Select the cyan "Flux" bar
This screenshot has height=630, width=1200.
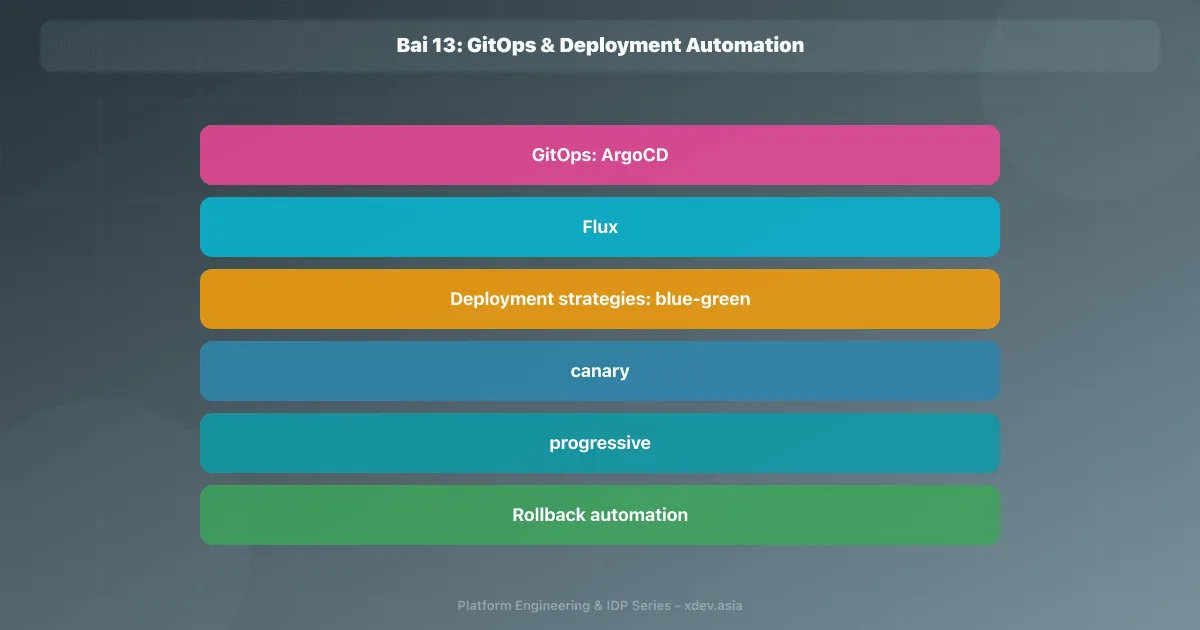click(x=600, y=227)
